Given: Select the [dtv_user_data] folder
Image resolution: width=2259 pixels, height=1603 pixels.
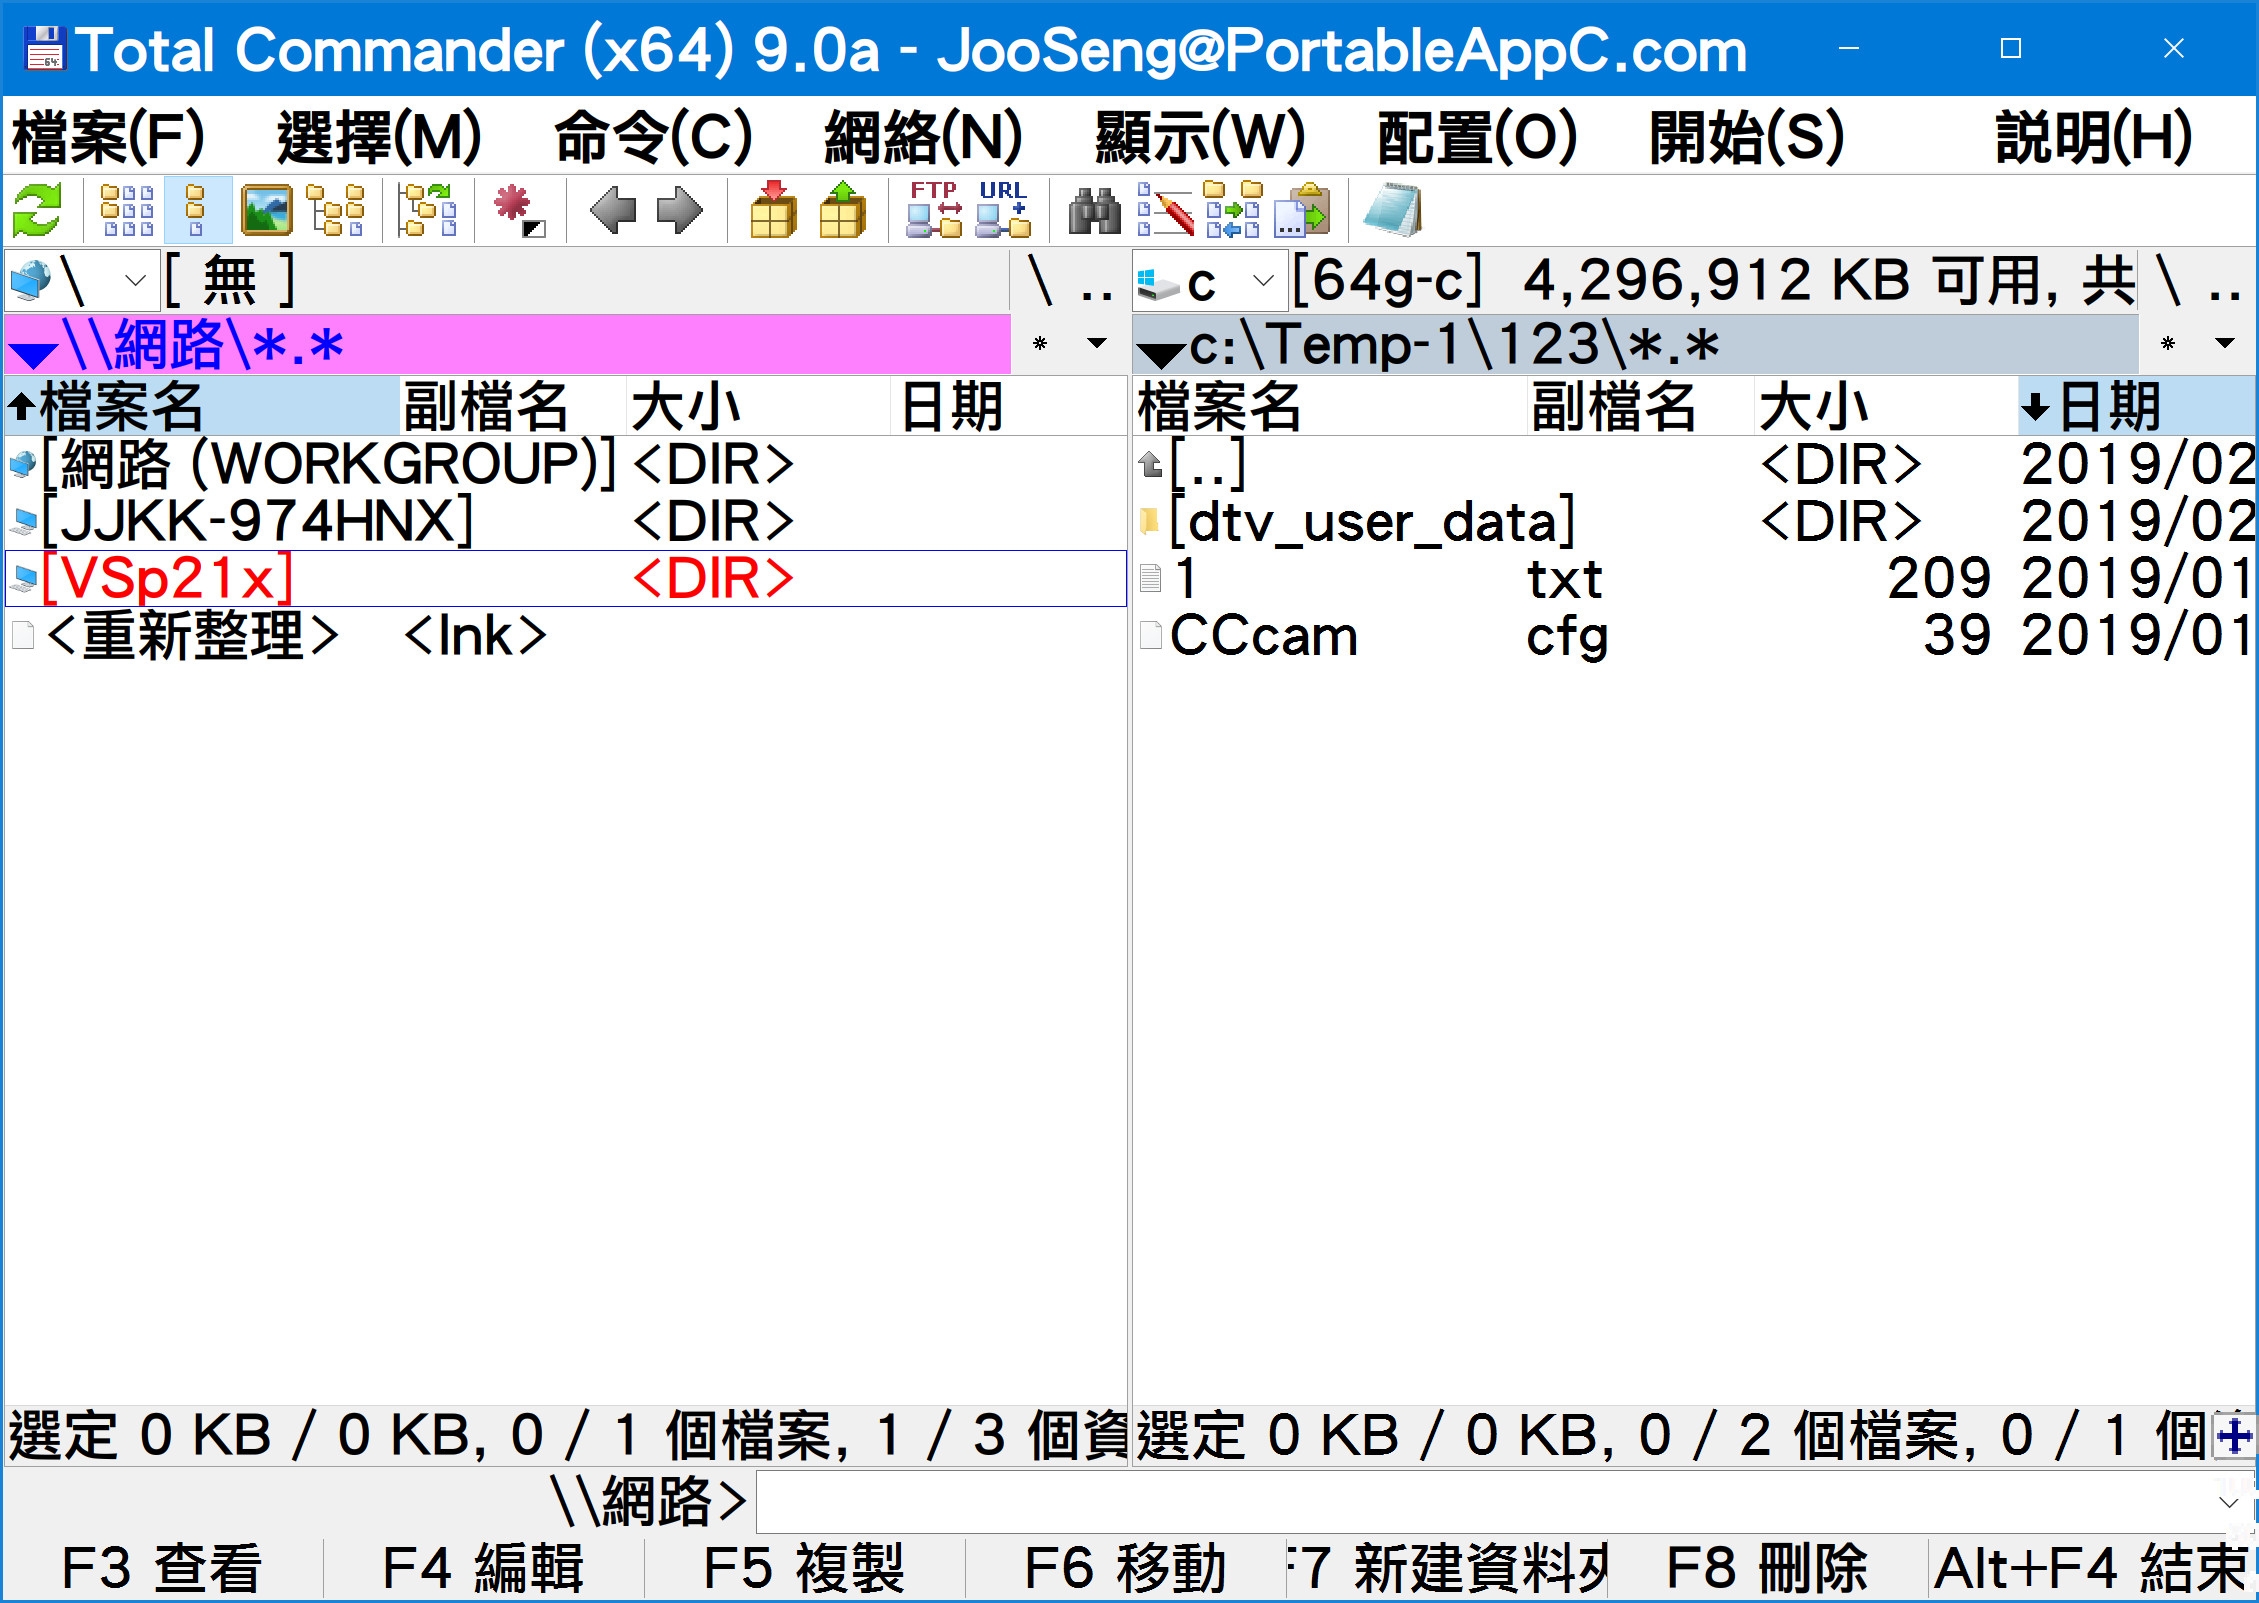Looking at the screenshot, I should pos(1694,521).
